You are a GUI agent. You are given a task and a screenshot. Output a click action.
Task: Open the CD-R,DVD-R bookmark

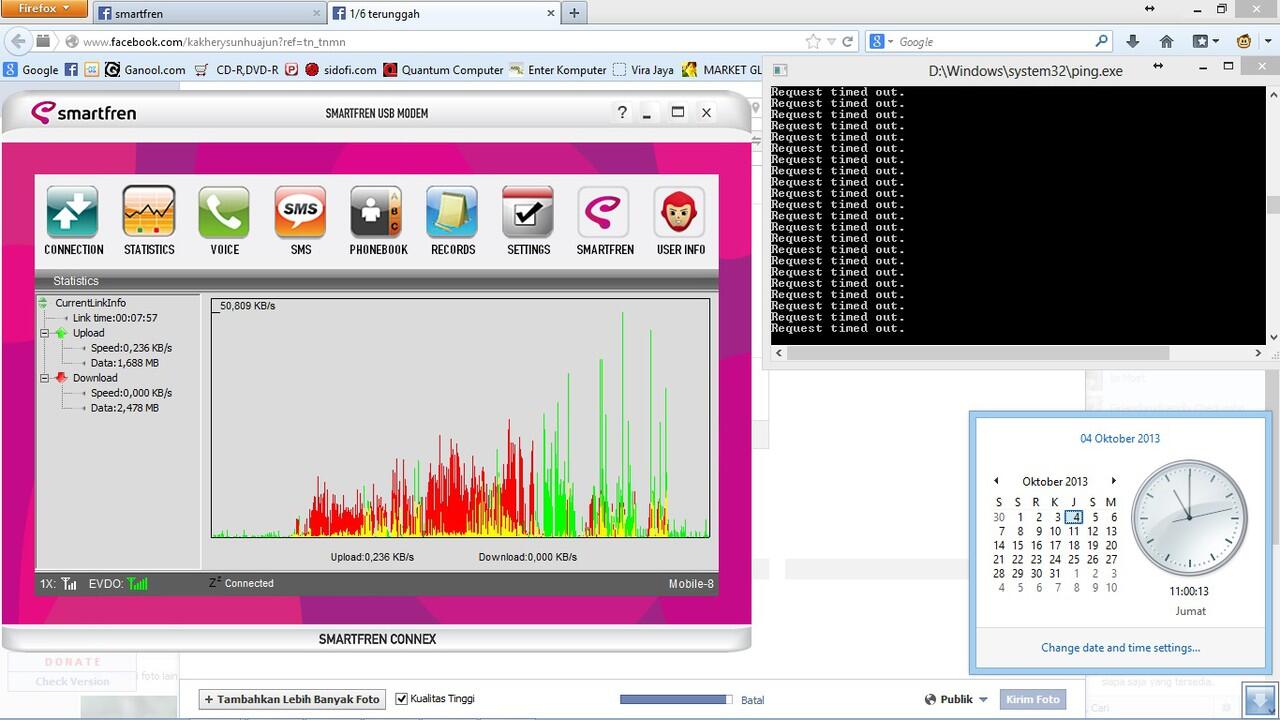point(237,70)
